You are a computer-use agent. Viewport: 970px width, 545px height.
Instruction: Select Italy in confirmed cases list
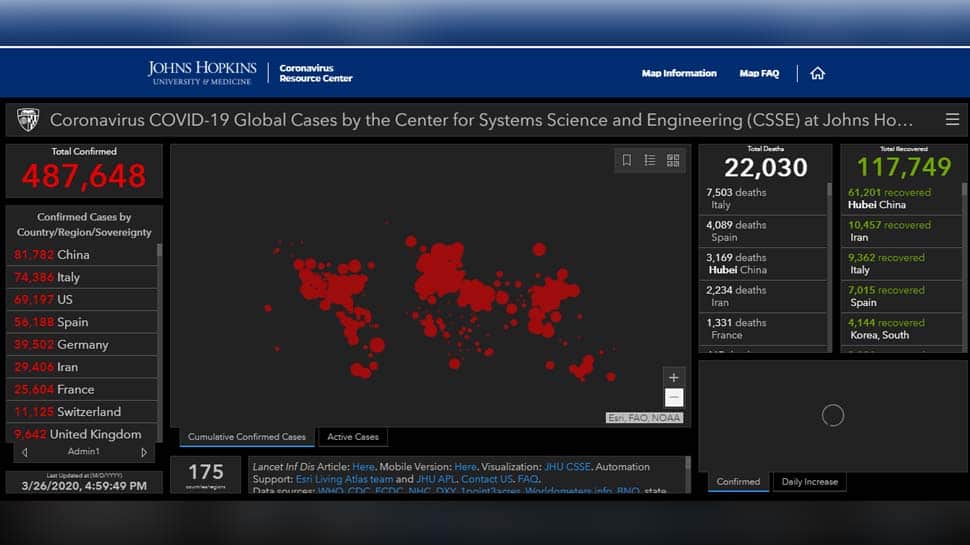point(81,277)
